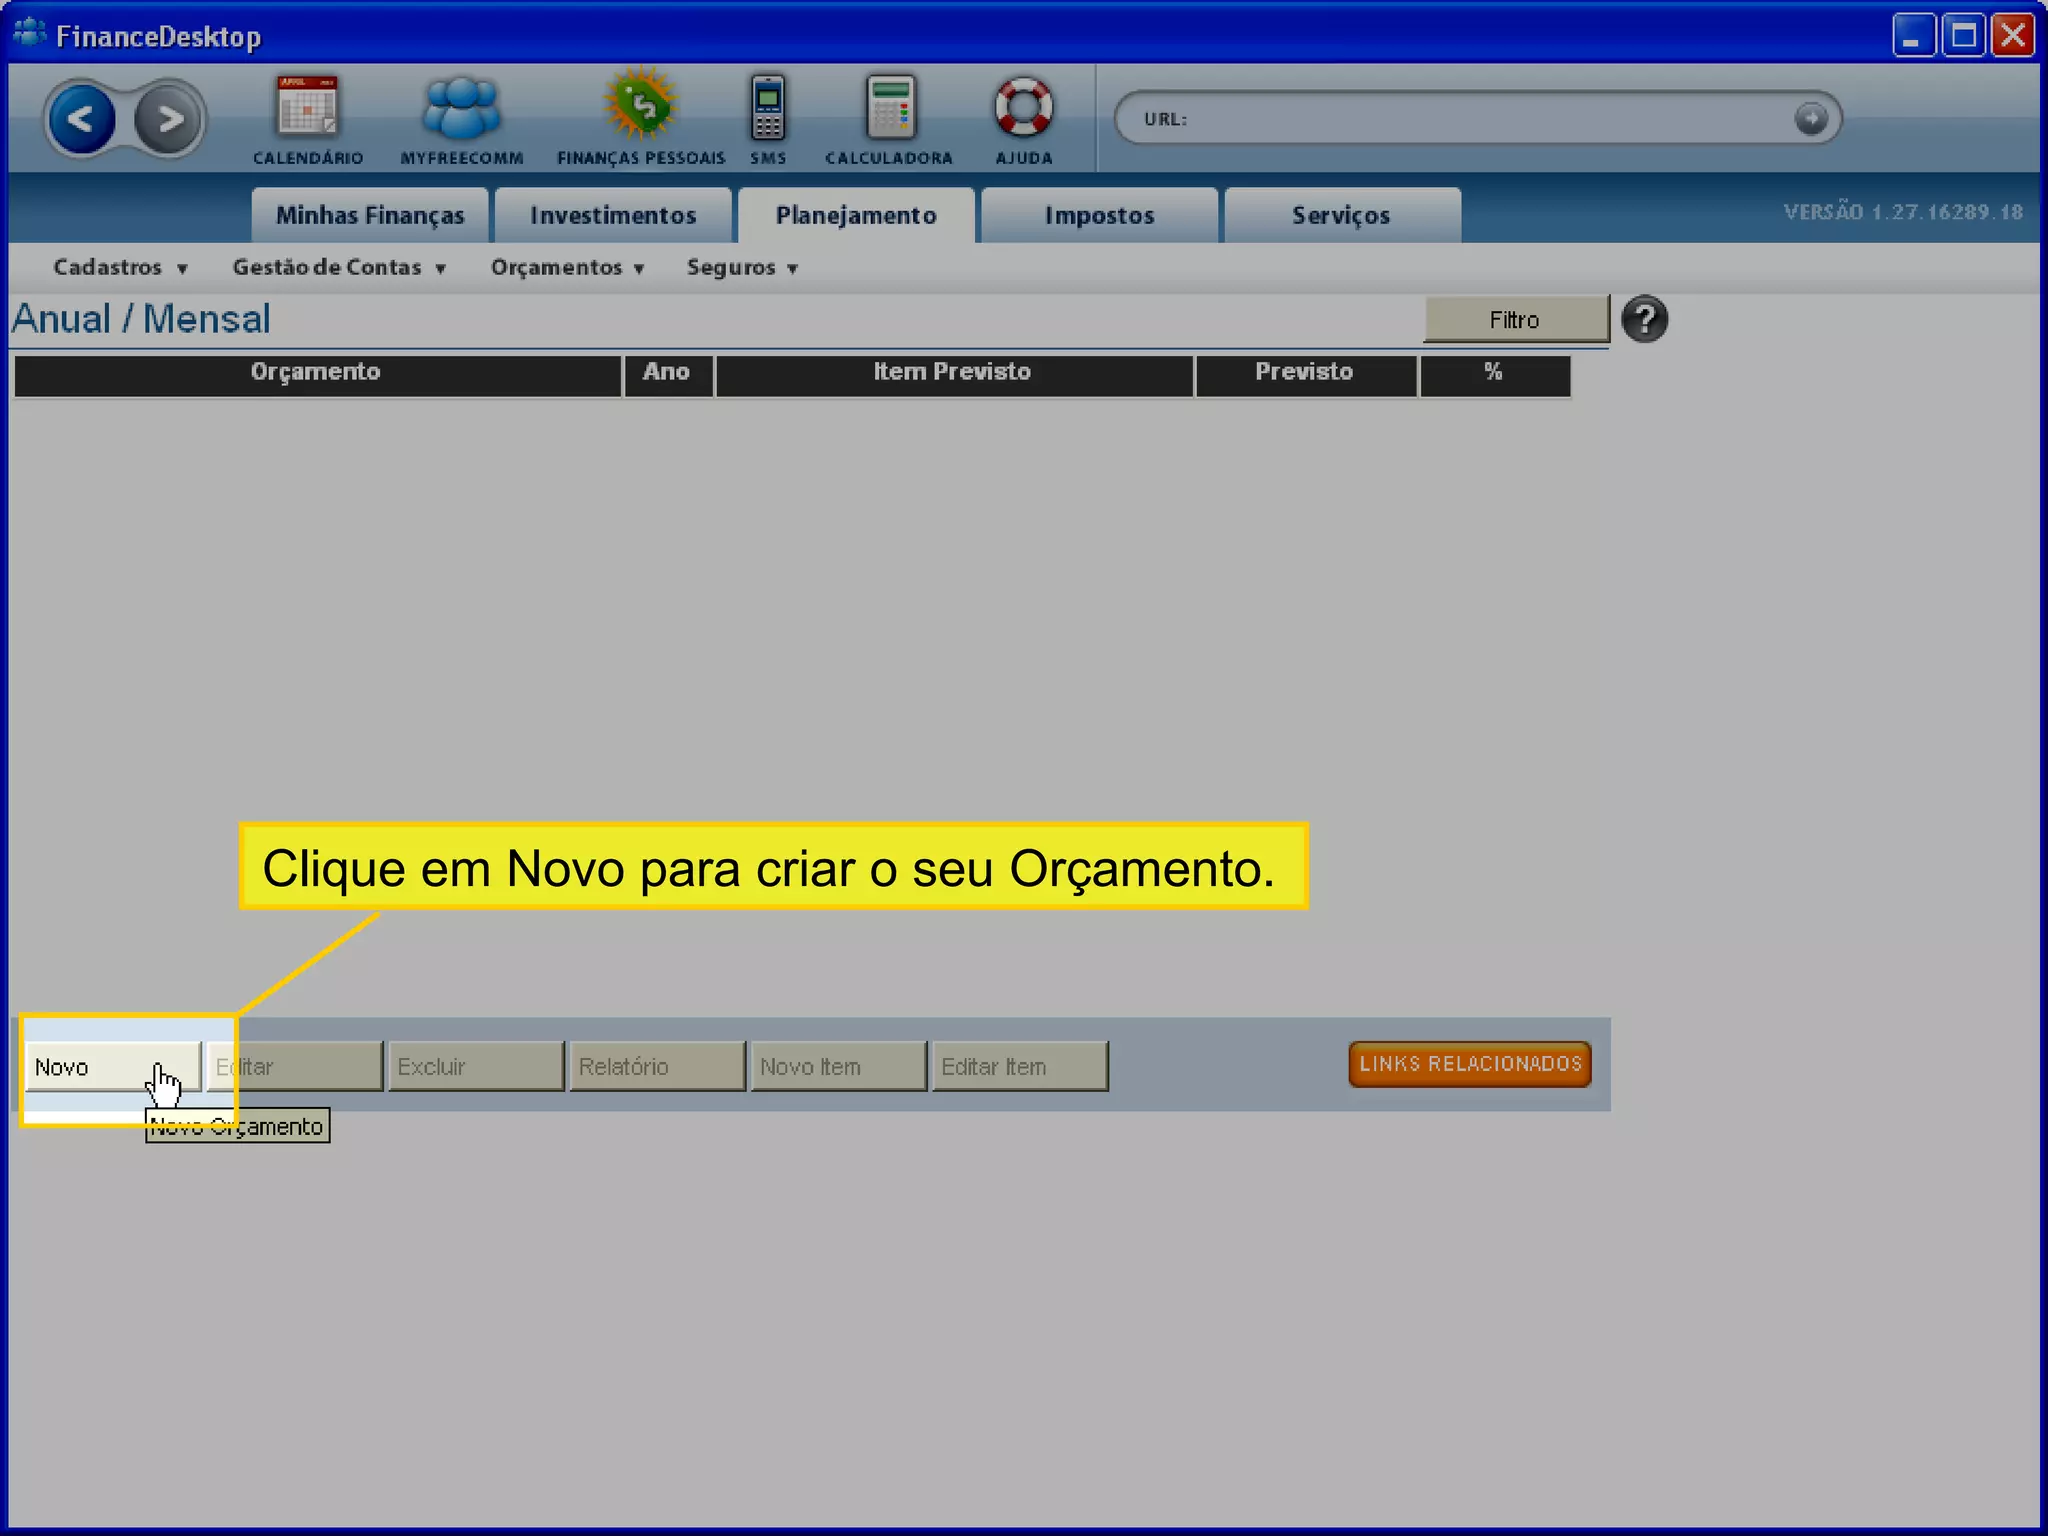Switch to the Minhas Finanças tab
The width and height of the screenshot is (2048, 1536).
pyautogui.click(x=370, y=216)
